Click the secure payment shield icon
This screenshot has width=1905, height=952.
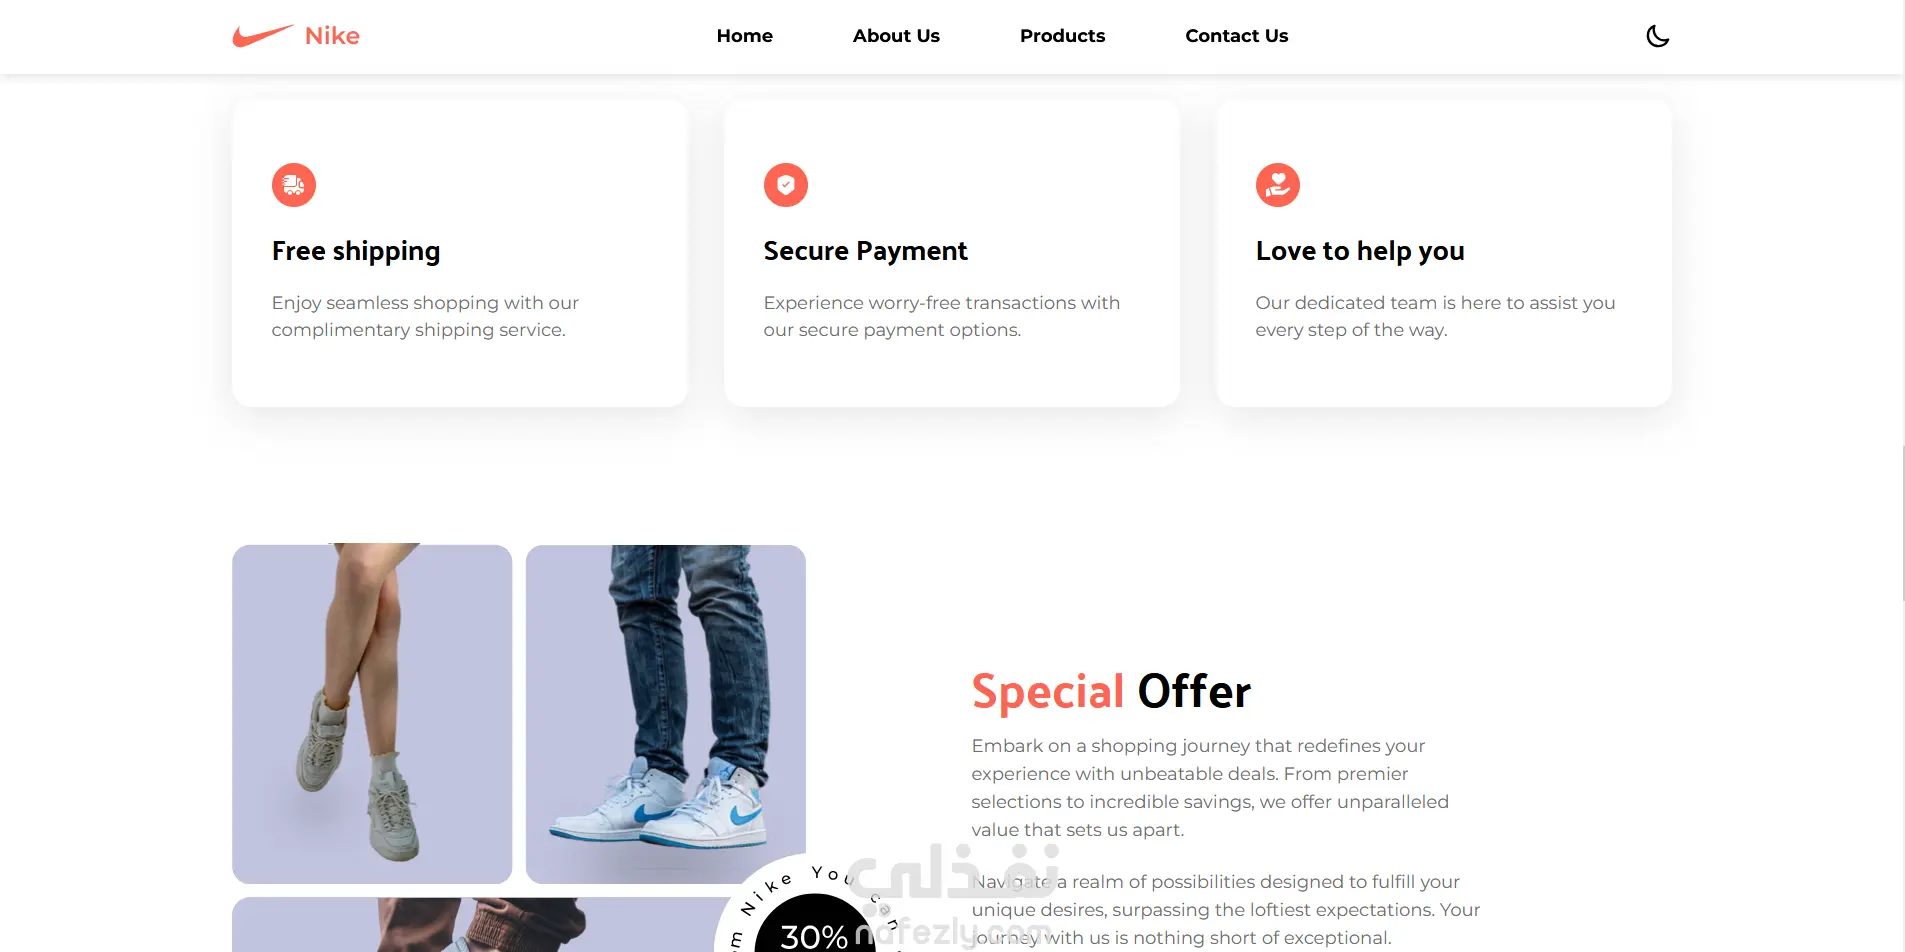786,185
